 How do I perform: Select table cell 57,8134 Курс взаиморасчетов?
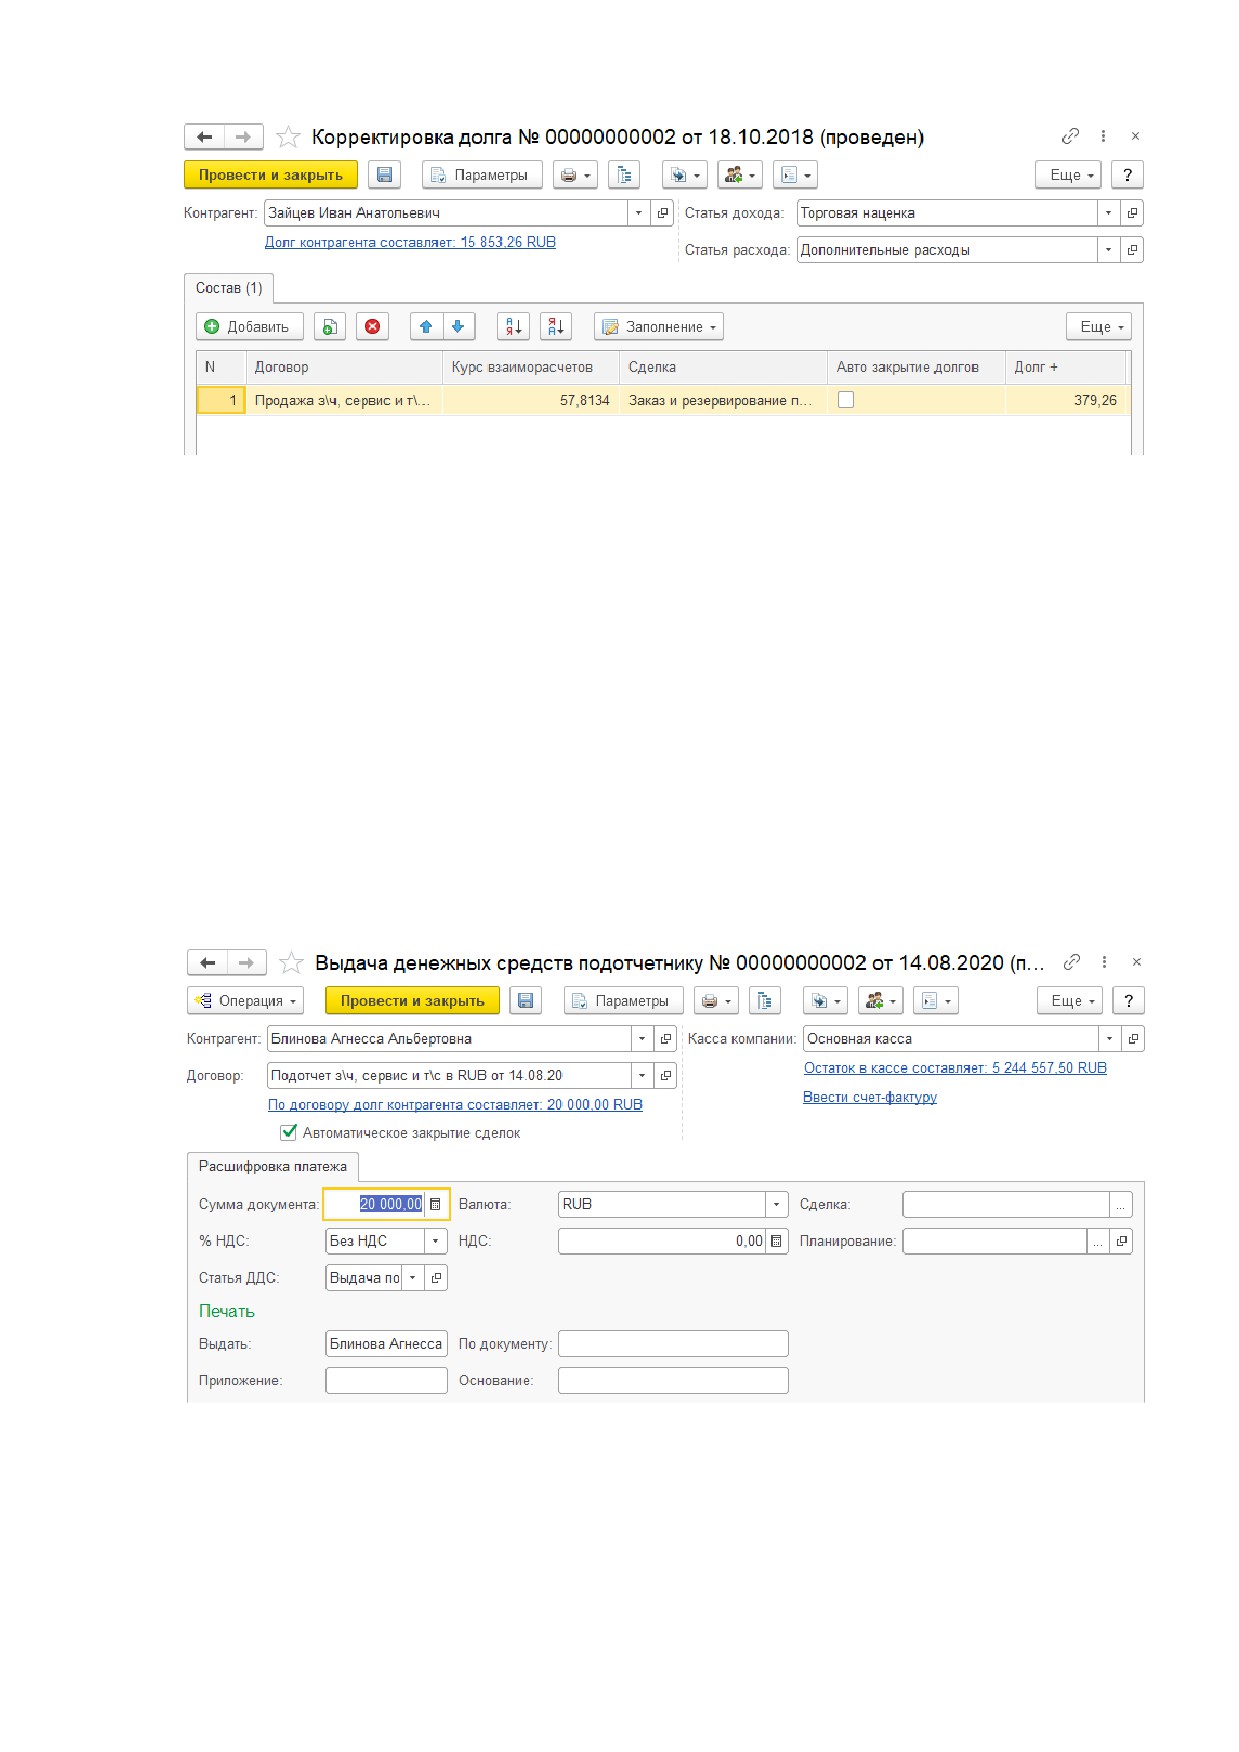pos(531,400)
